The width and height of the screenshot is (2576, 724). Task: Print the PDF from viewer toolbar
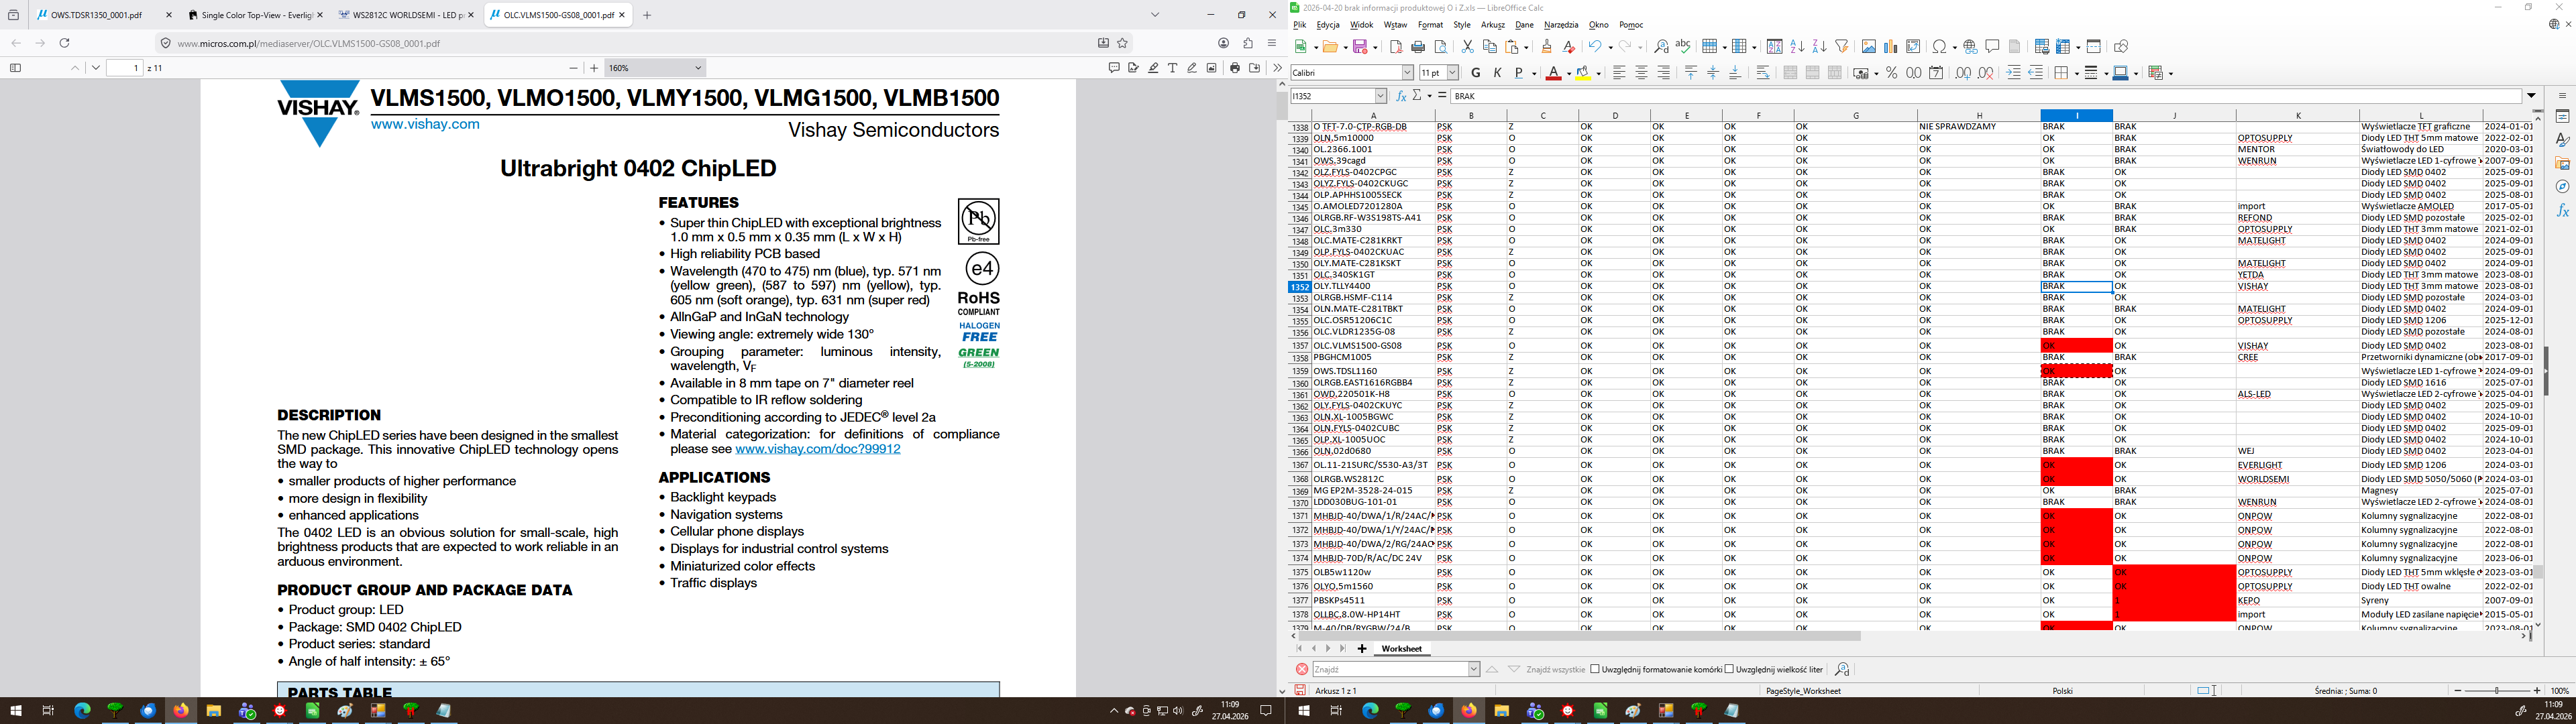(1234, 68)
